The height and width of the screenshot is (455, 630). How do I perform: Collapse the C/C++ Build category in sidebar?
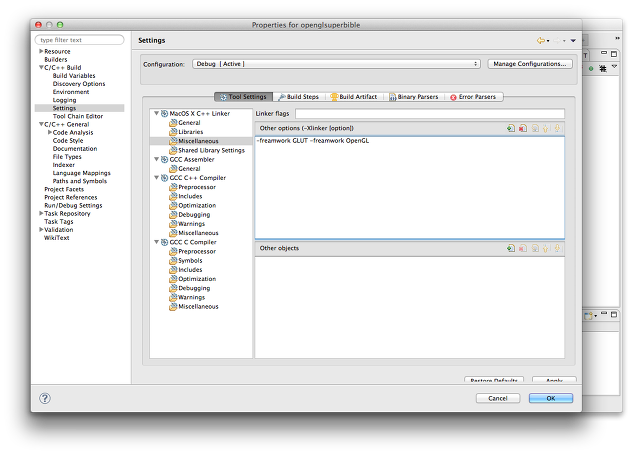coord(41,68)
